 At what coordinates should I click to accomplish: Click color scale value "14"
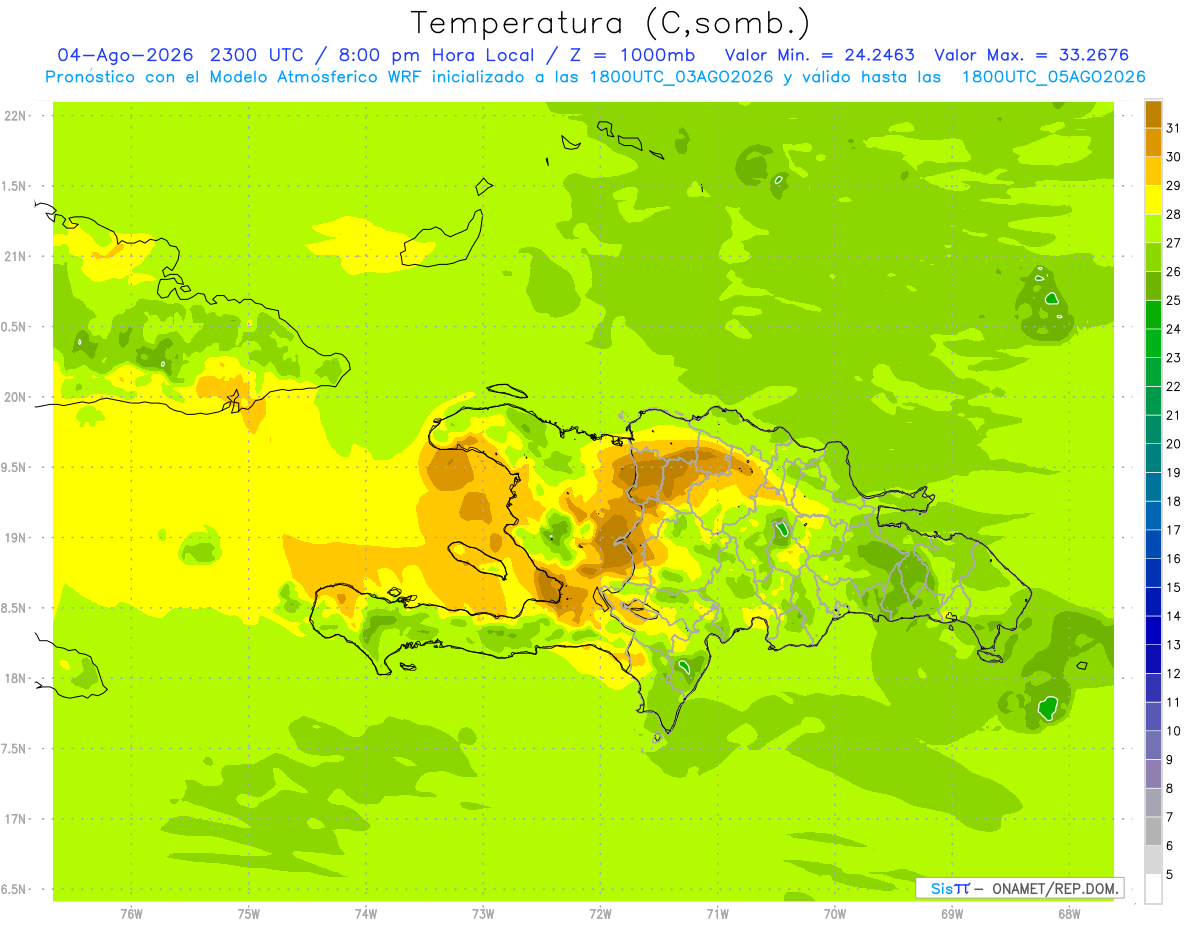coord(1174,616)
